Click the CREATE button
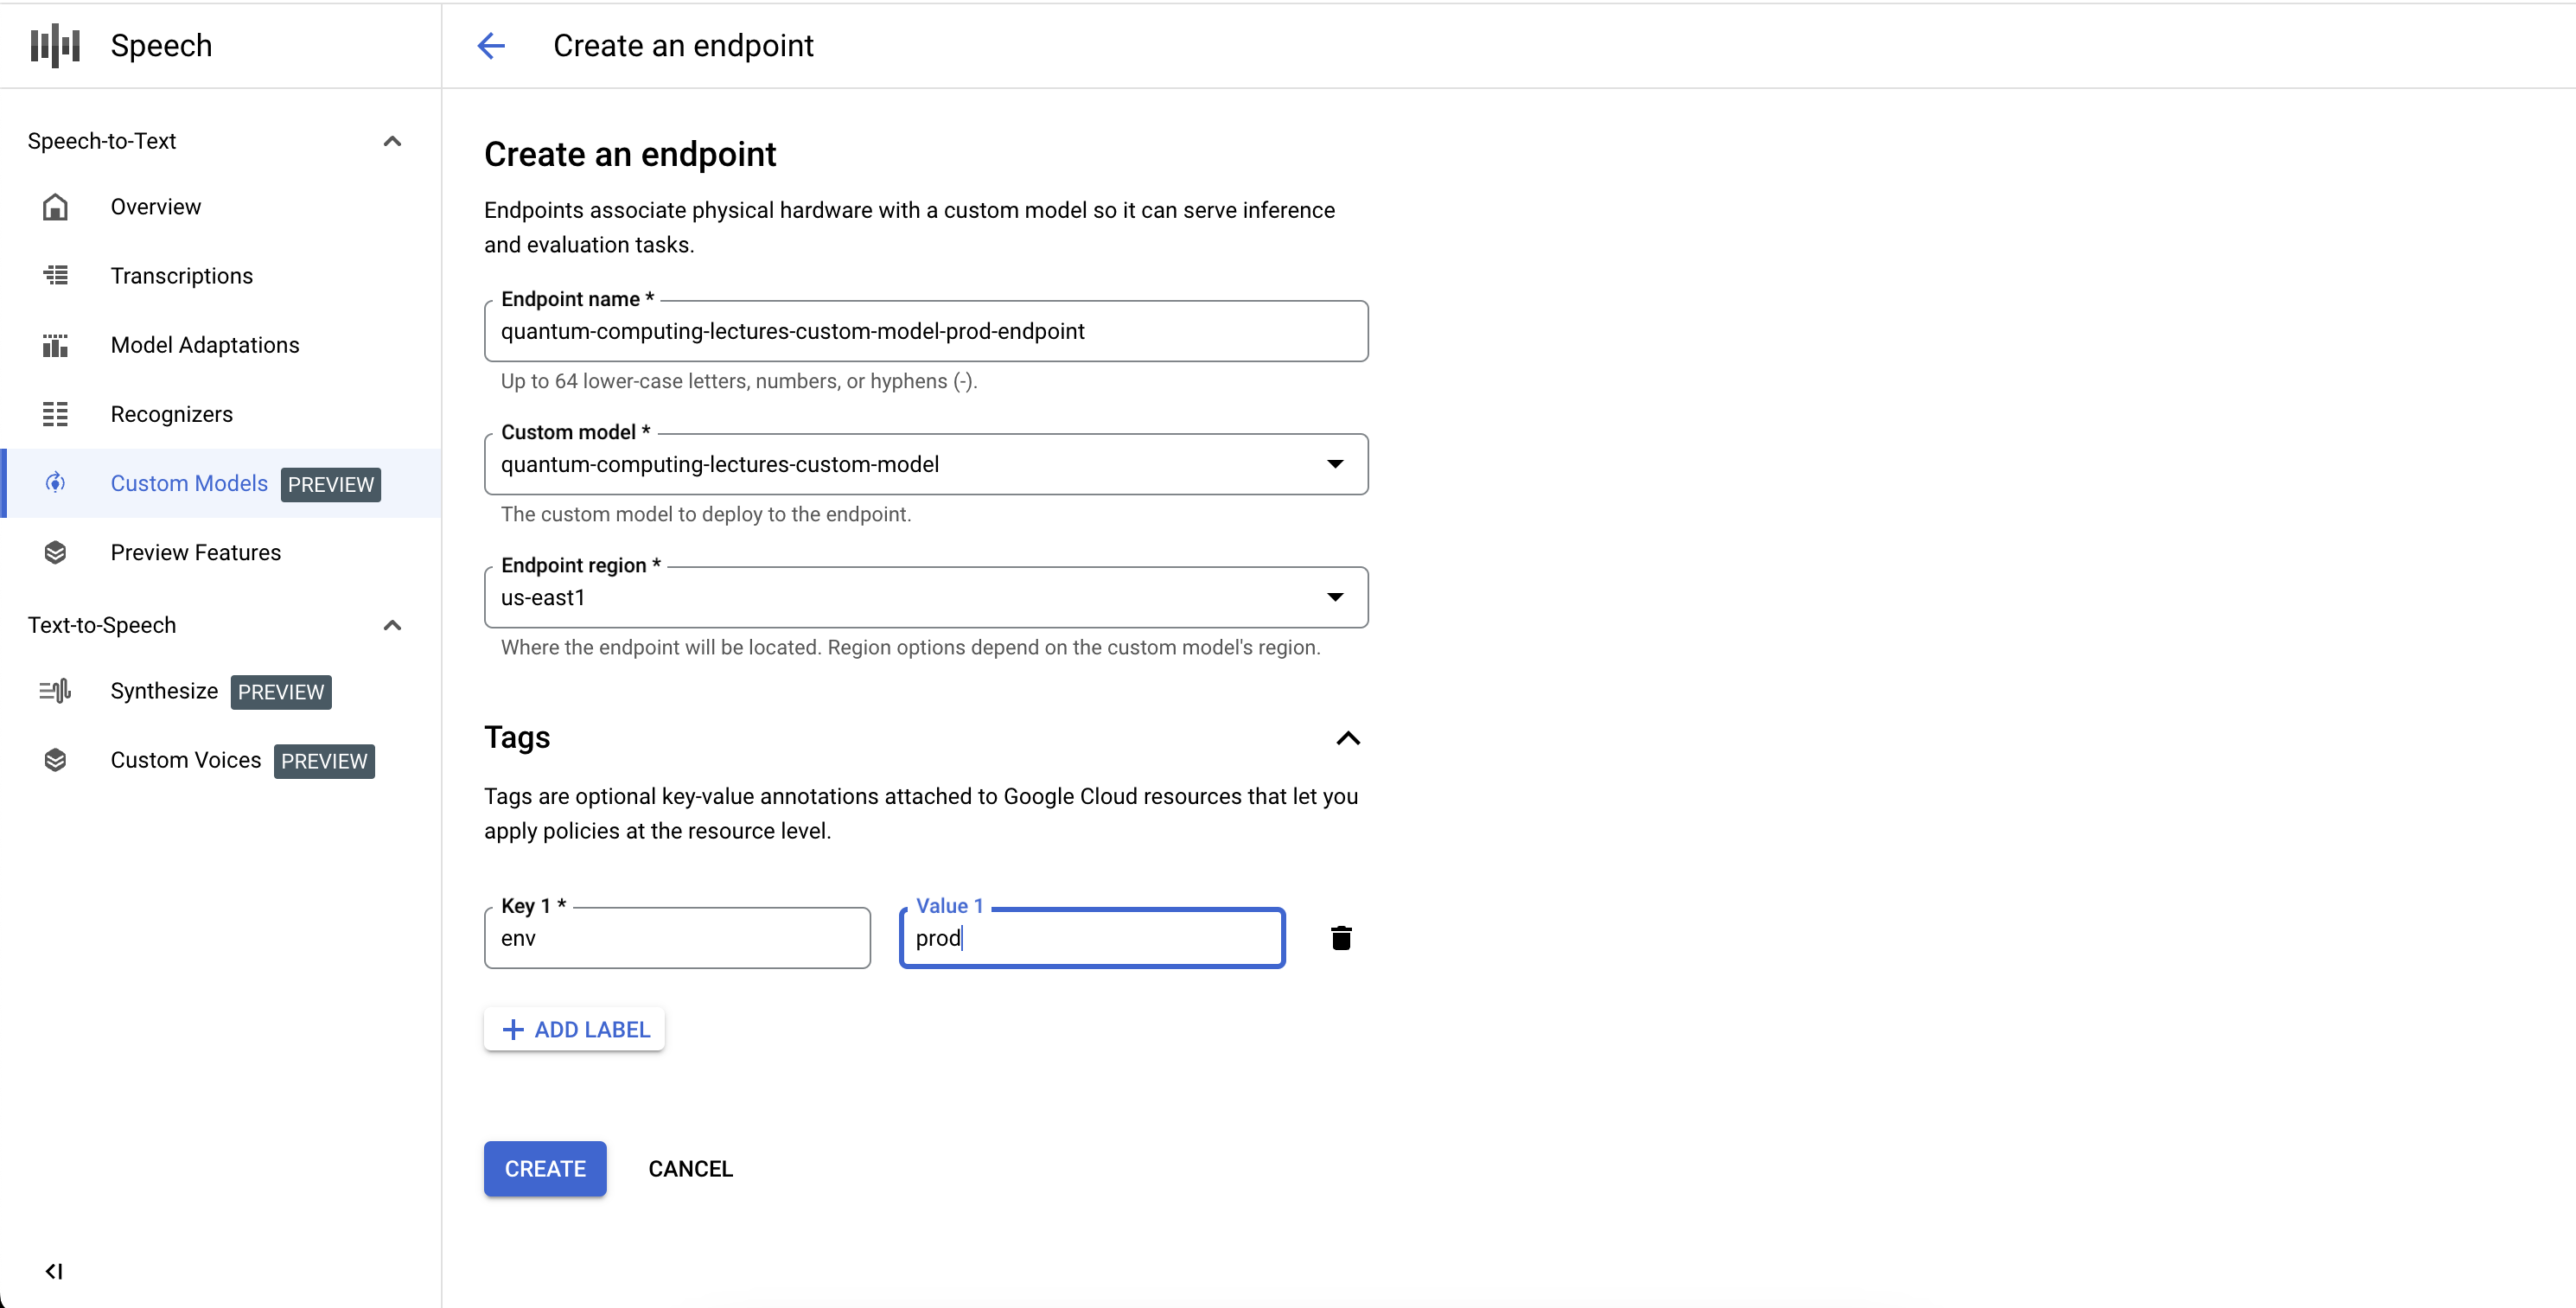Image resolution: width=2576 pixels, height=1308 pixels. click(x=545, y=1170)
